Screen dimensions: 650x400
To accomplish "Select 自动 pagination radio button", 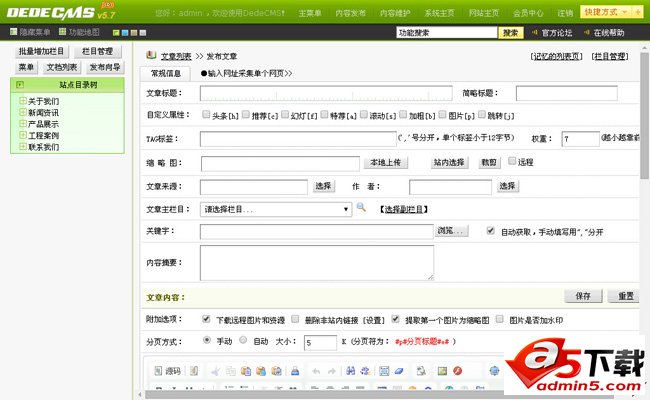I will click(x=245, y=341).
